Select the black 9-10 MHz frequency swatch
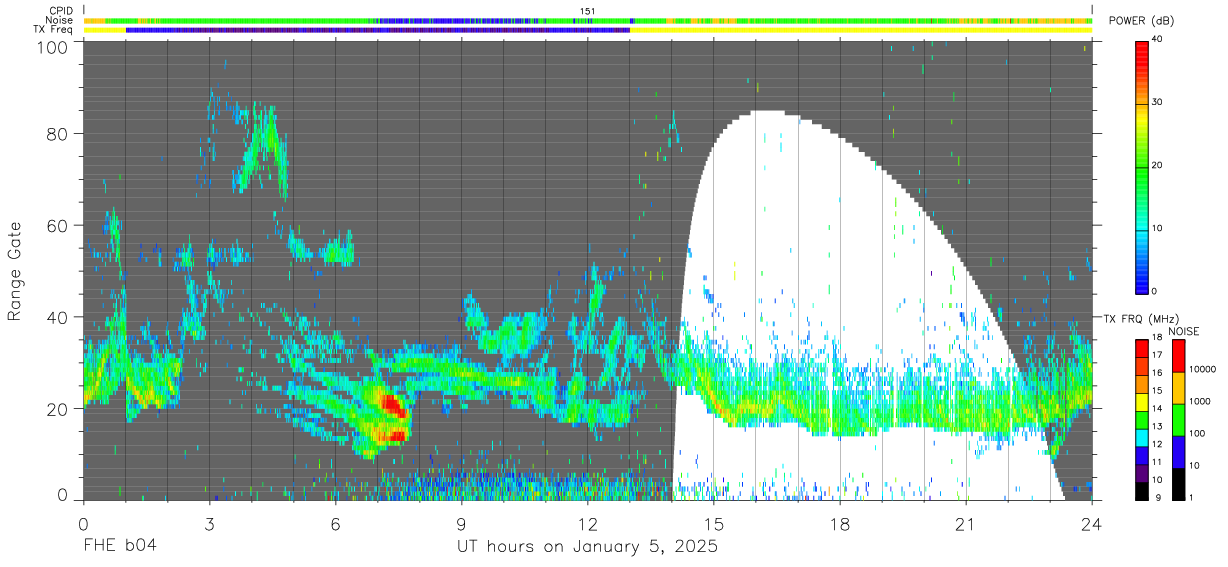Screen dimensions: 1228x567 click(1141, 491)
